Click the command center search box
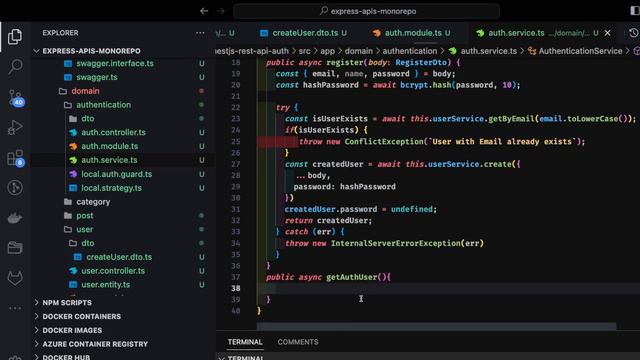The width and height of the screenshot is (640, 360). [x=366, y=11]
